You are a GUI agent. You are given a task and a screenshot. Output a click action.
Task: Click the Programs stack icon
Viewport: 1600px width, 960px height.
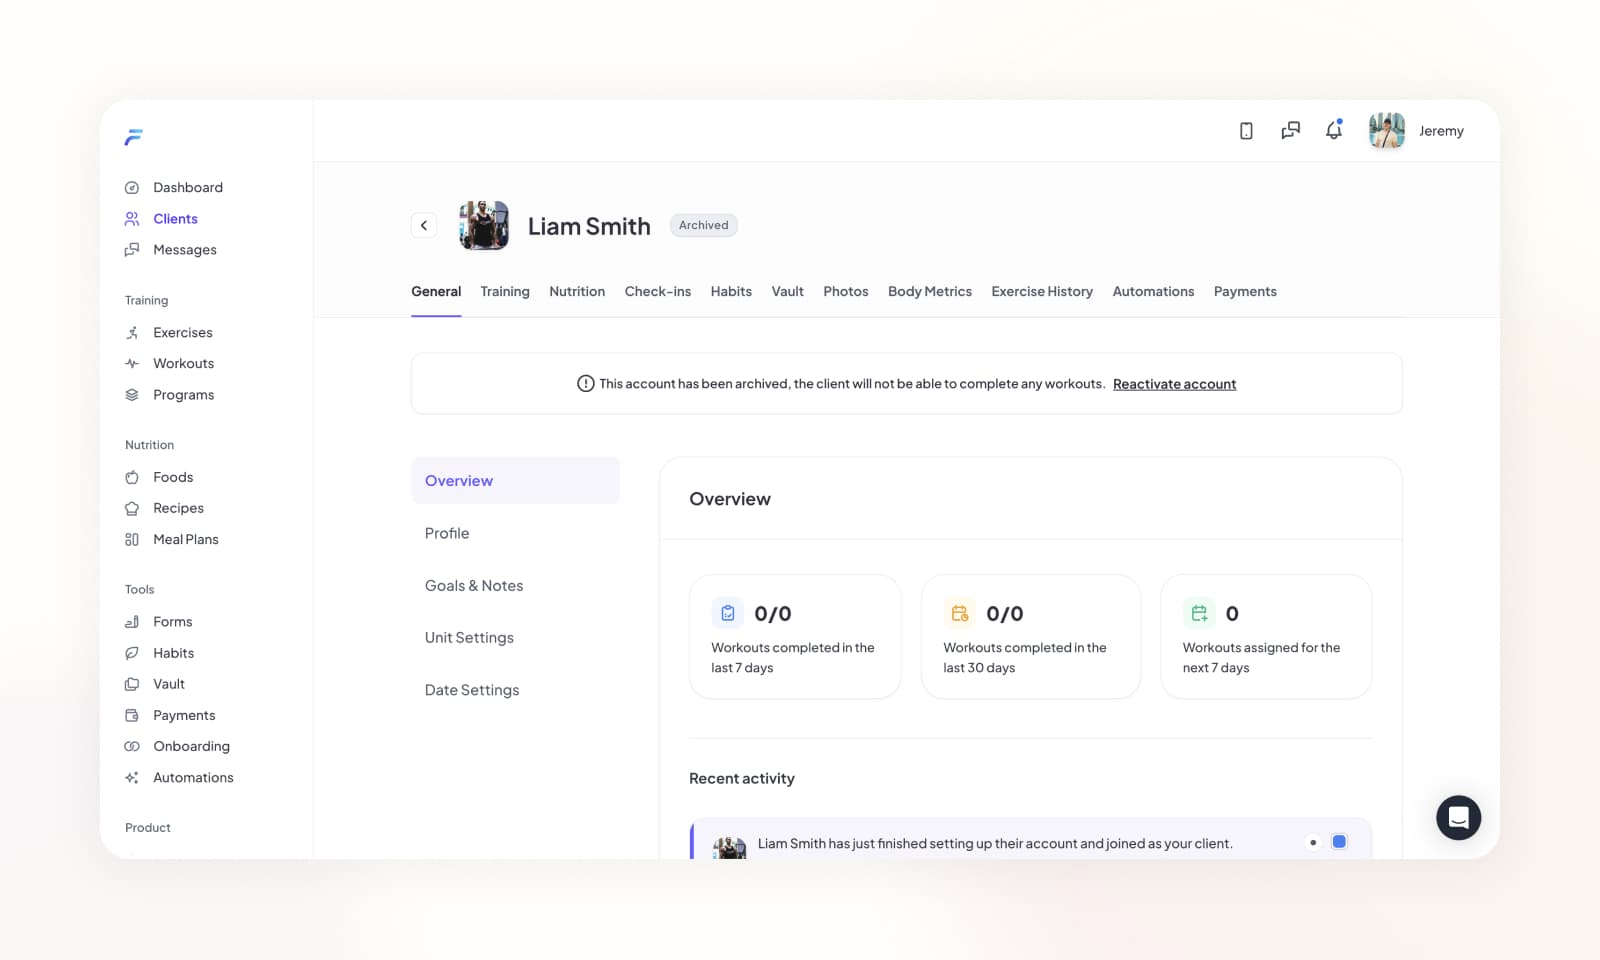click(132, 395)
